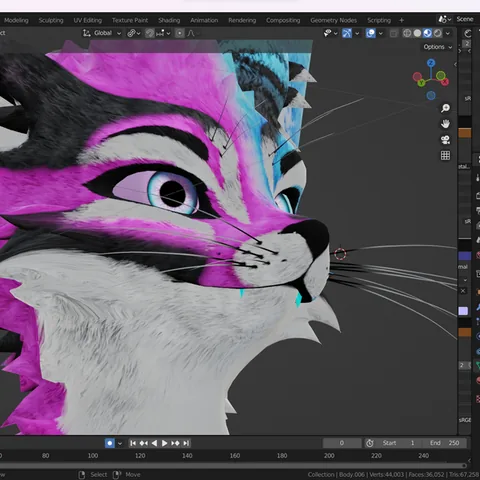480x480 pixels.
Task: Go to the Rendering workspace tab
Action: [242, 20]
